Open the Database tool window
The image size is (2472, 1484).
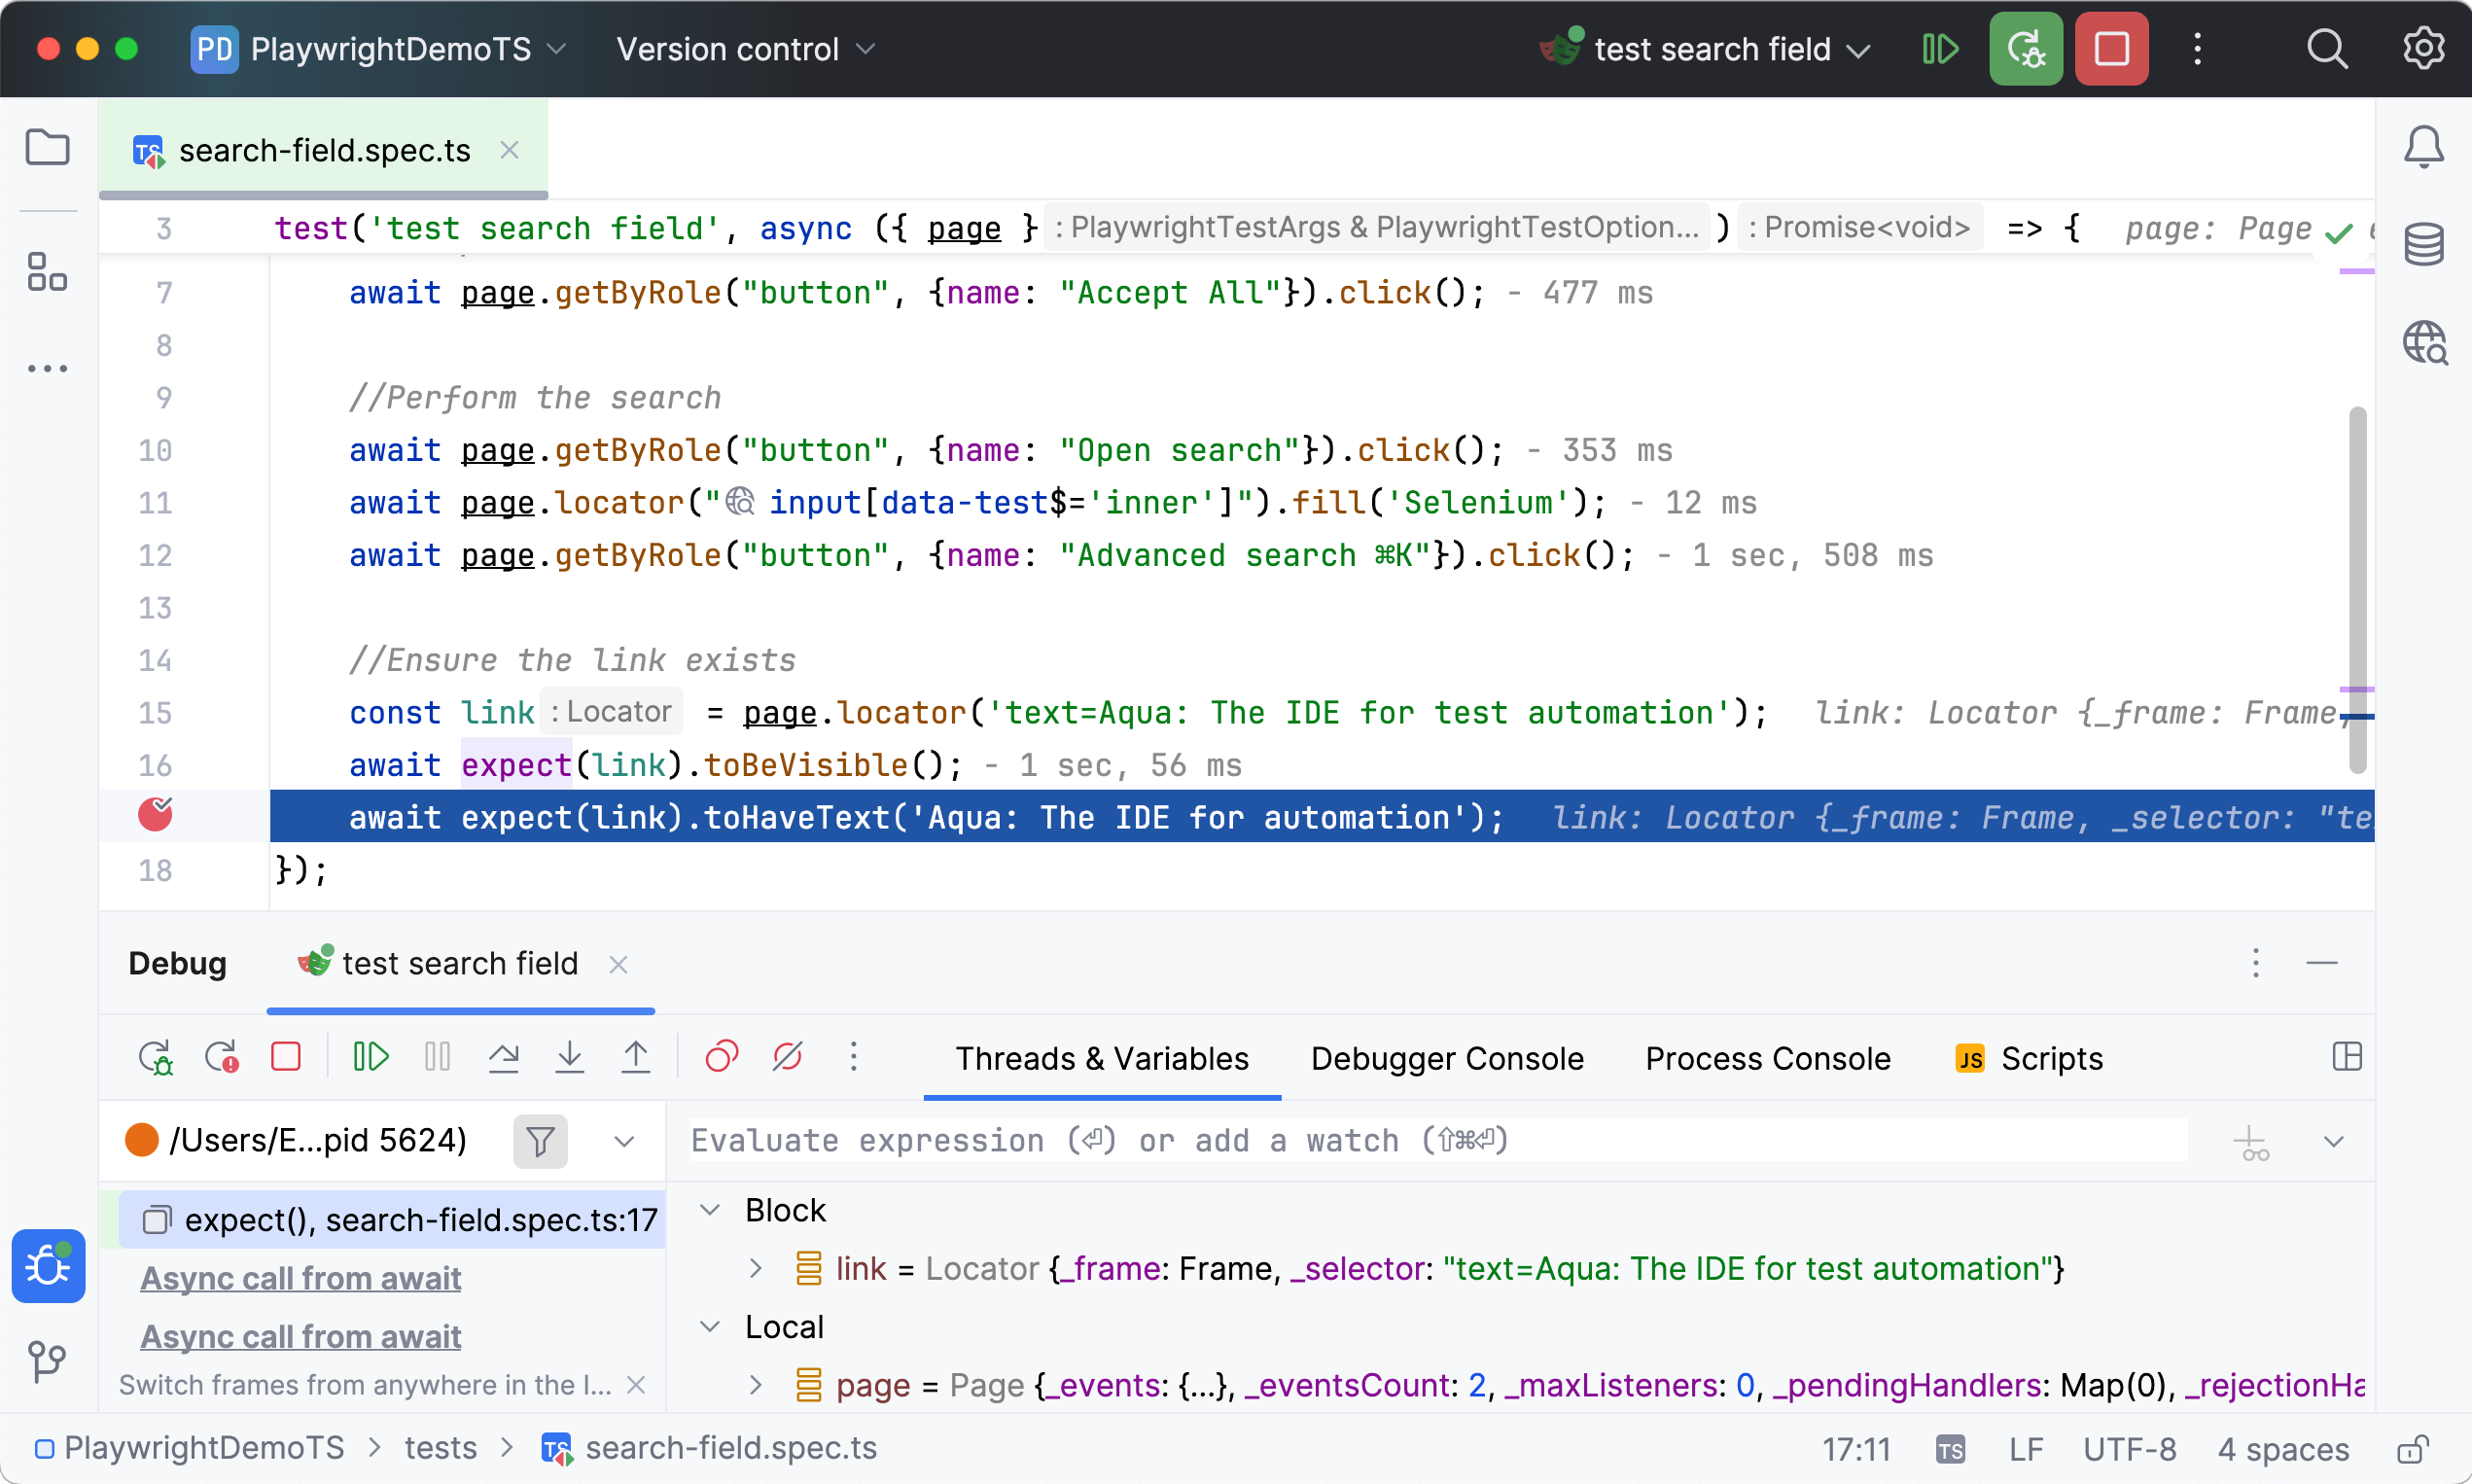(2424, 243)
